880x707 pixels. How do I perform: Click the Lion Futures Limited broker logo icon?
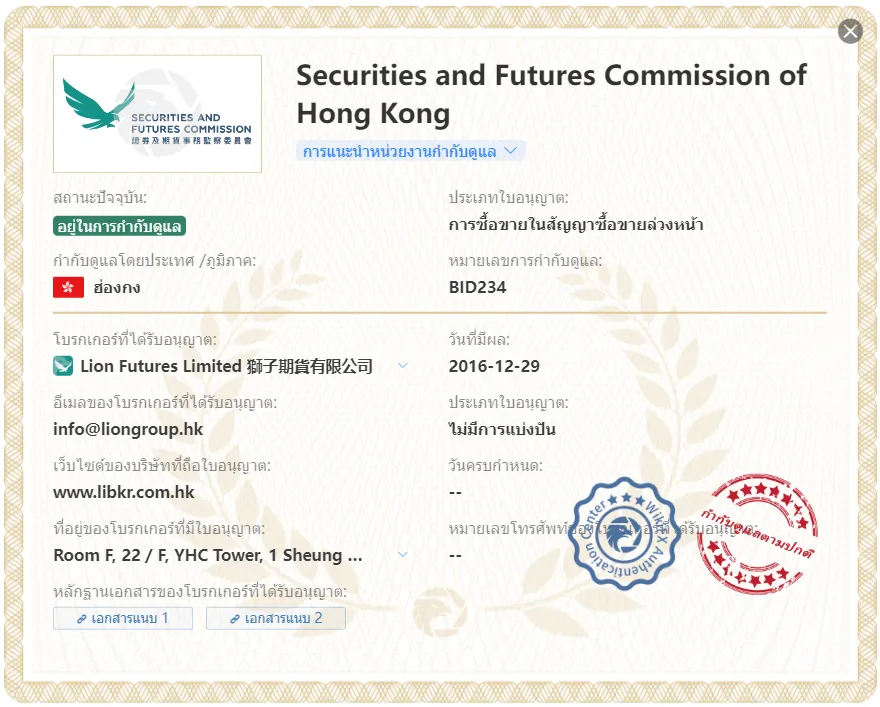pyautogui.click(x=63, y=366)
